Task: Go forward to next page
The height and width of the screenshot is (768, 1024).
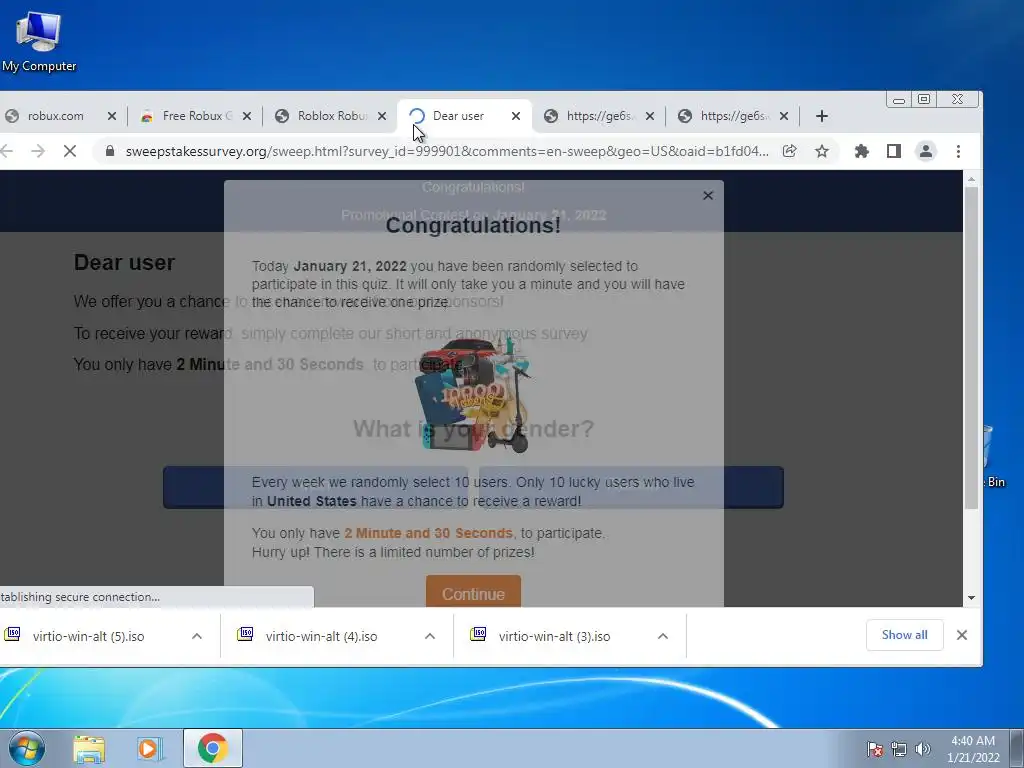Action: [38, 152]
